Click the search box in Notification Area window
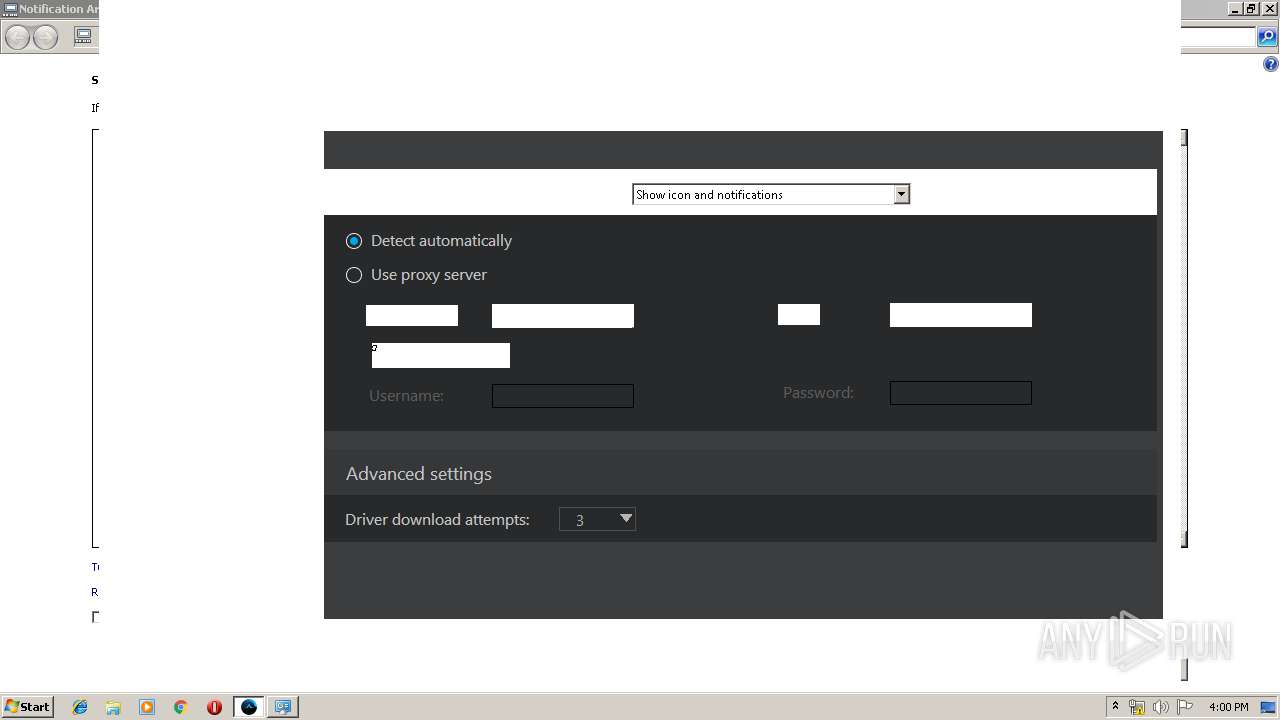Viewport: 1280px width, 720px height. click(1218, 37)
